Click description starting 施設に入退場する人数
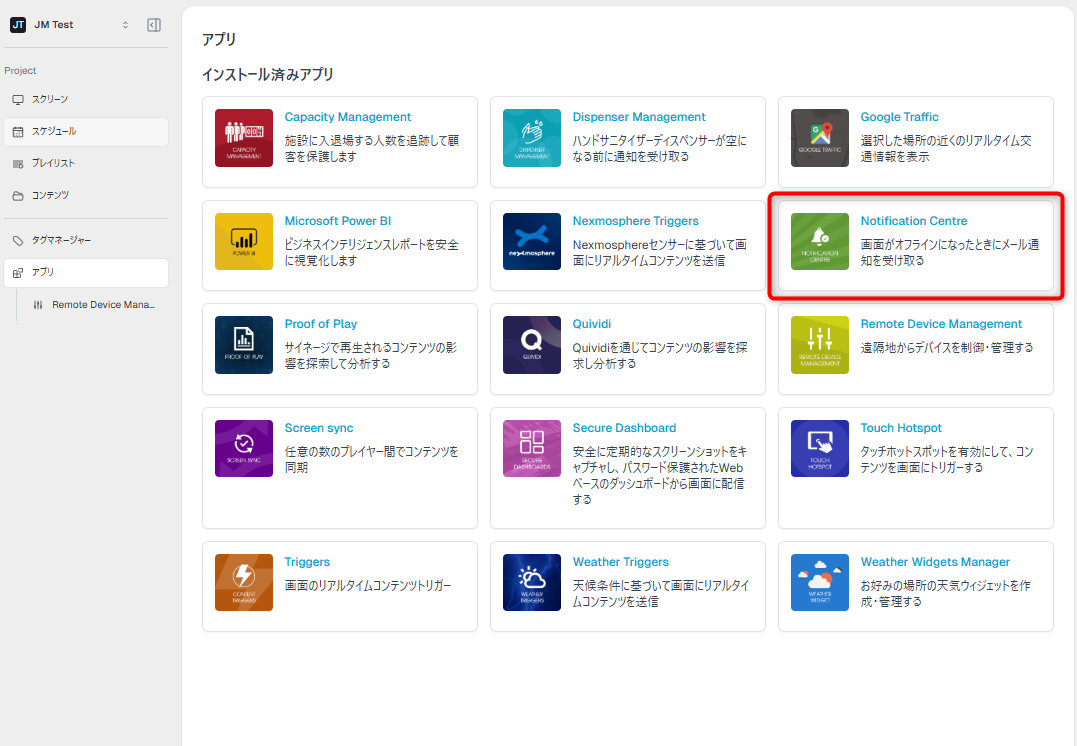 point(372,148)
